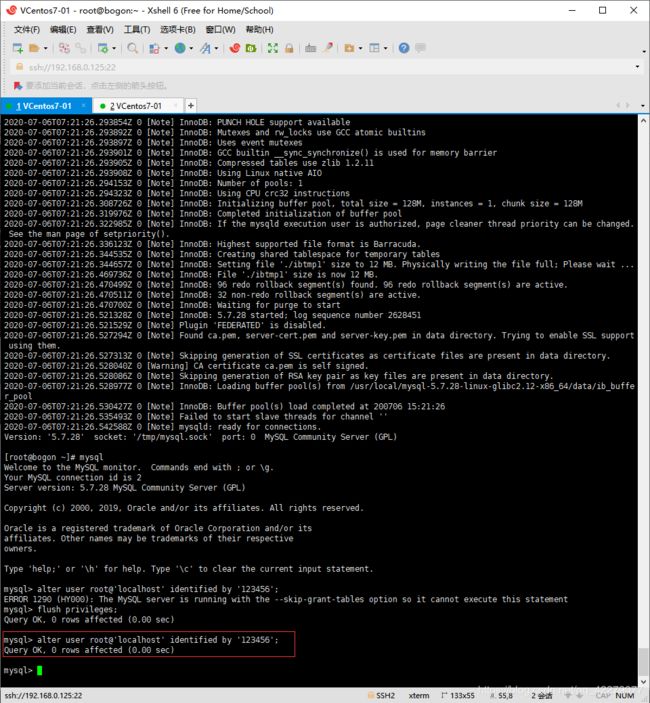Click the Reconnect icon
Image resolution: width=650 pixels, height=703 pixels.
pyautogui.click(x=64, y=48)
